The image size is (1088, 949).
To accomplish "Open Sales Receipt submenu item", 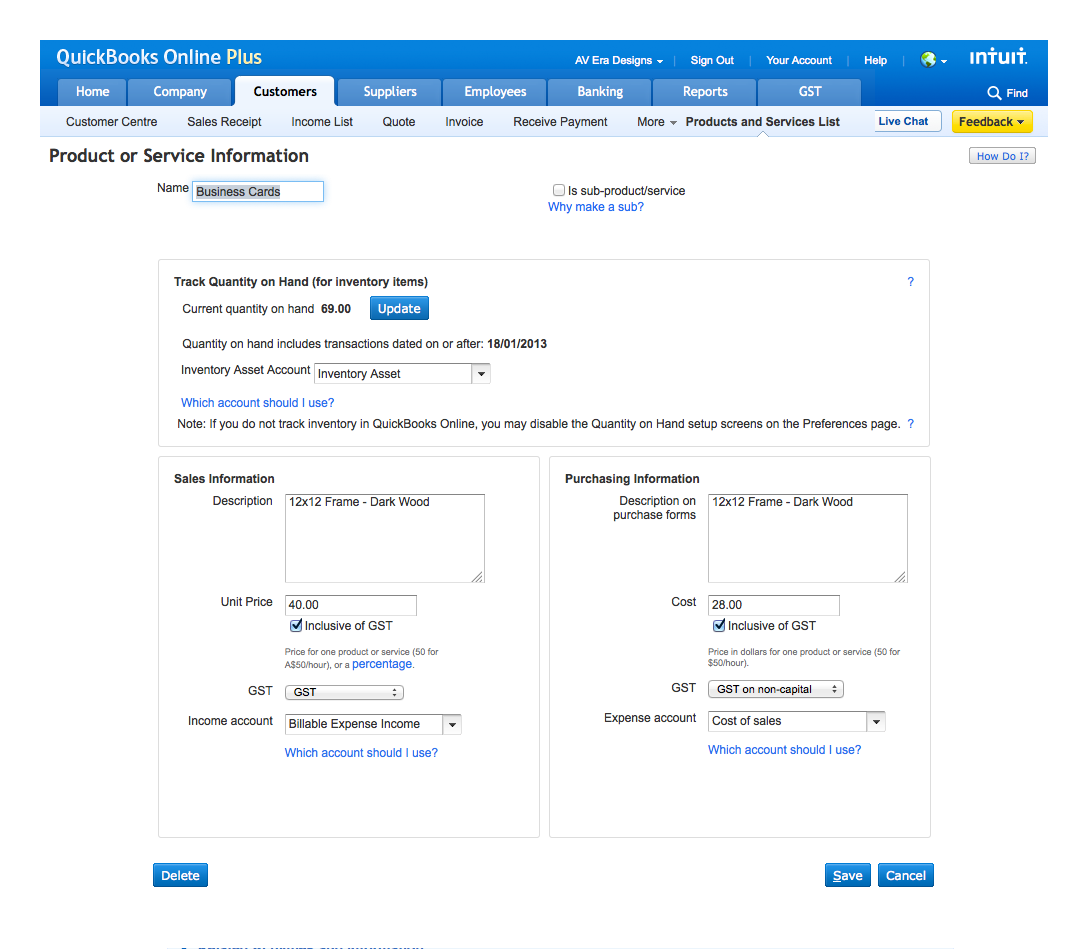I will tap(224, 122).
